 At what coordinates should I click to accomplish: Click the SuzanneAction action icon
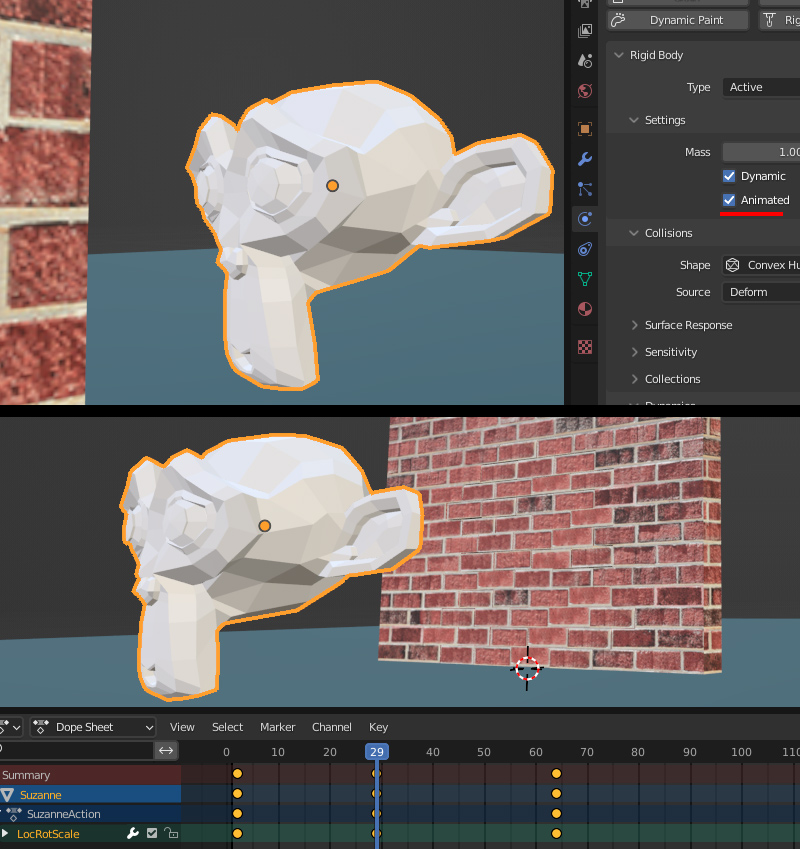tap(14, 814)
